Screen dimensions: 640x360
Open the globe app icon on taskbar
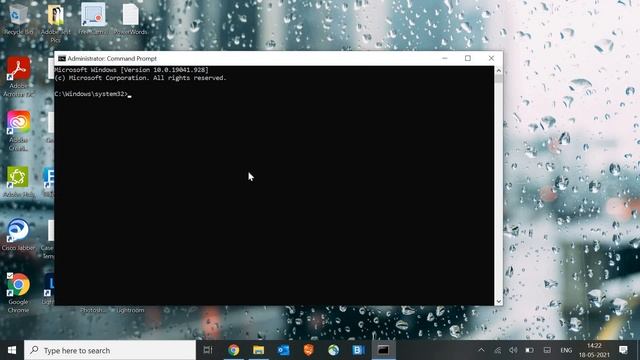point(333,350)
